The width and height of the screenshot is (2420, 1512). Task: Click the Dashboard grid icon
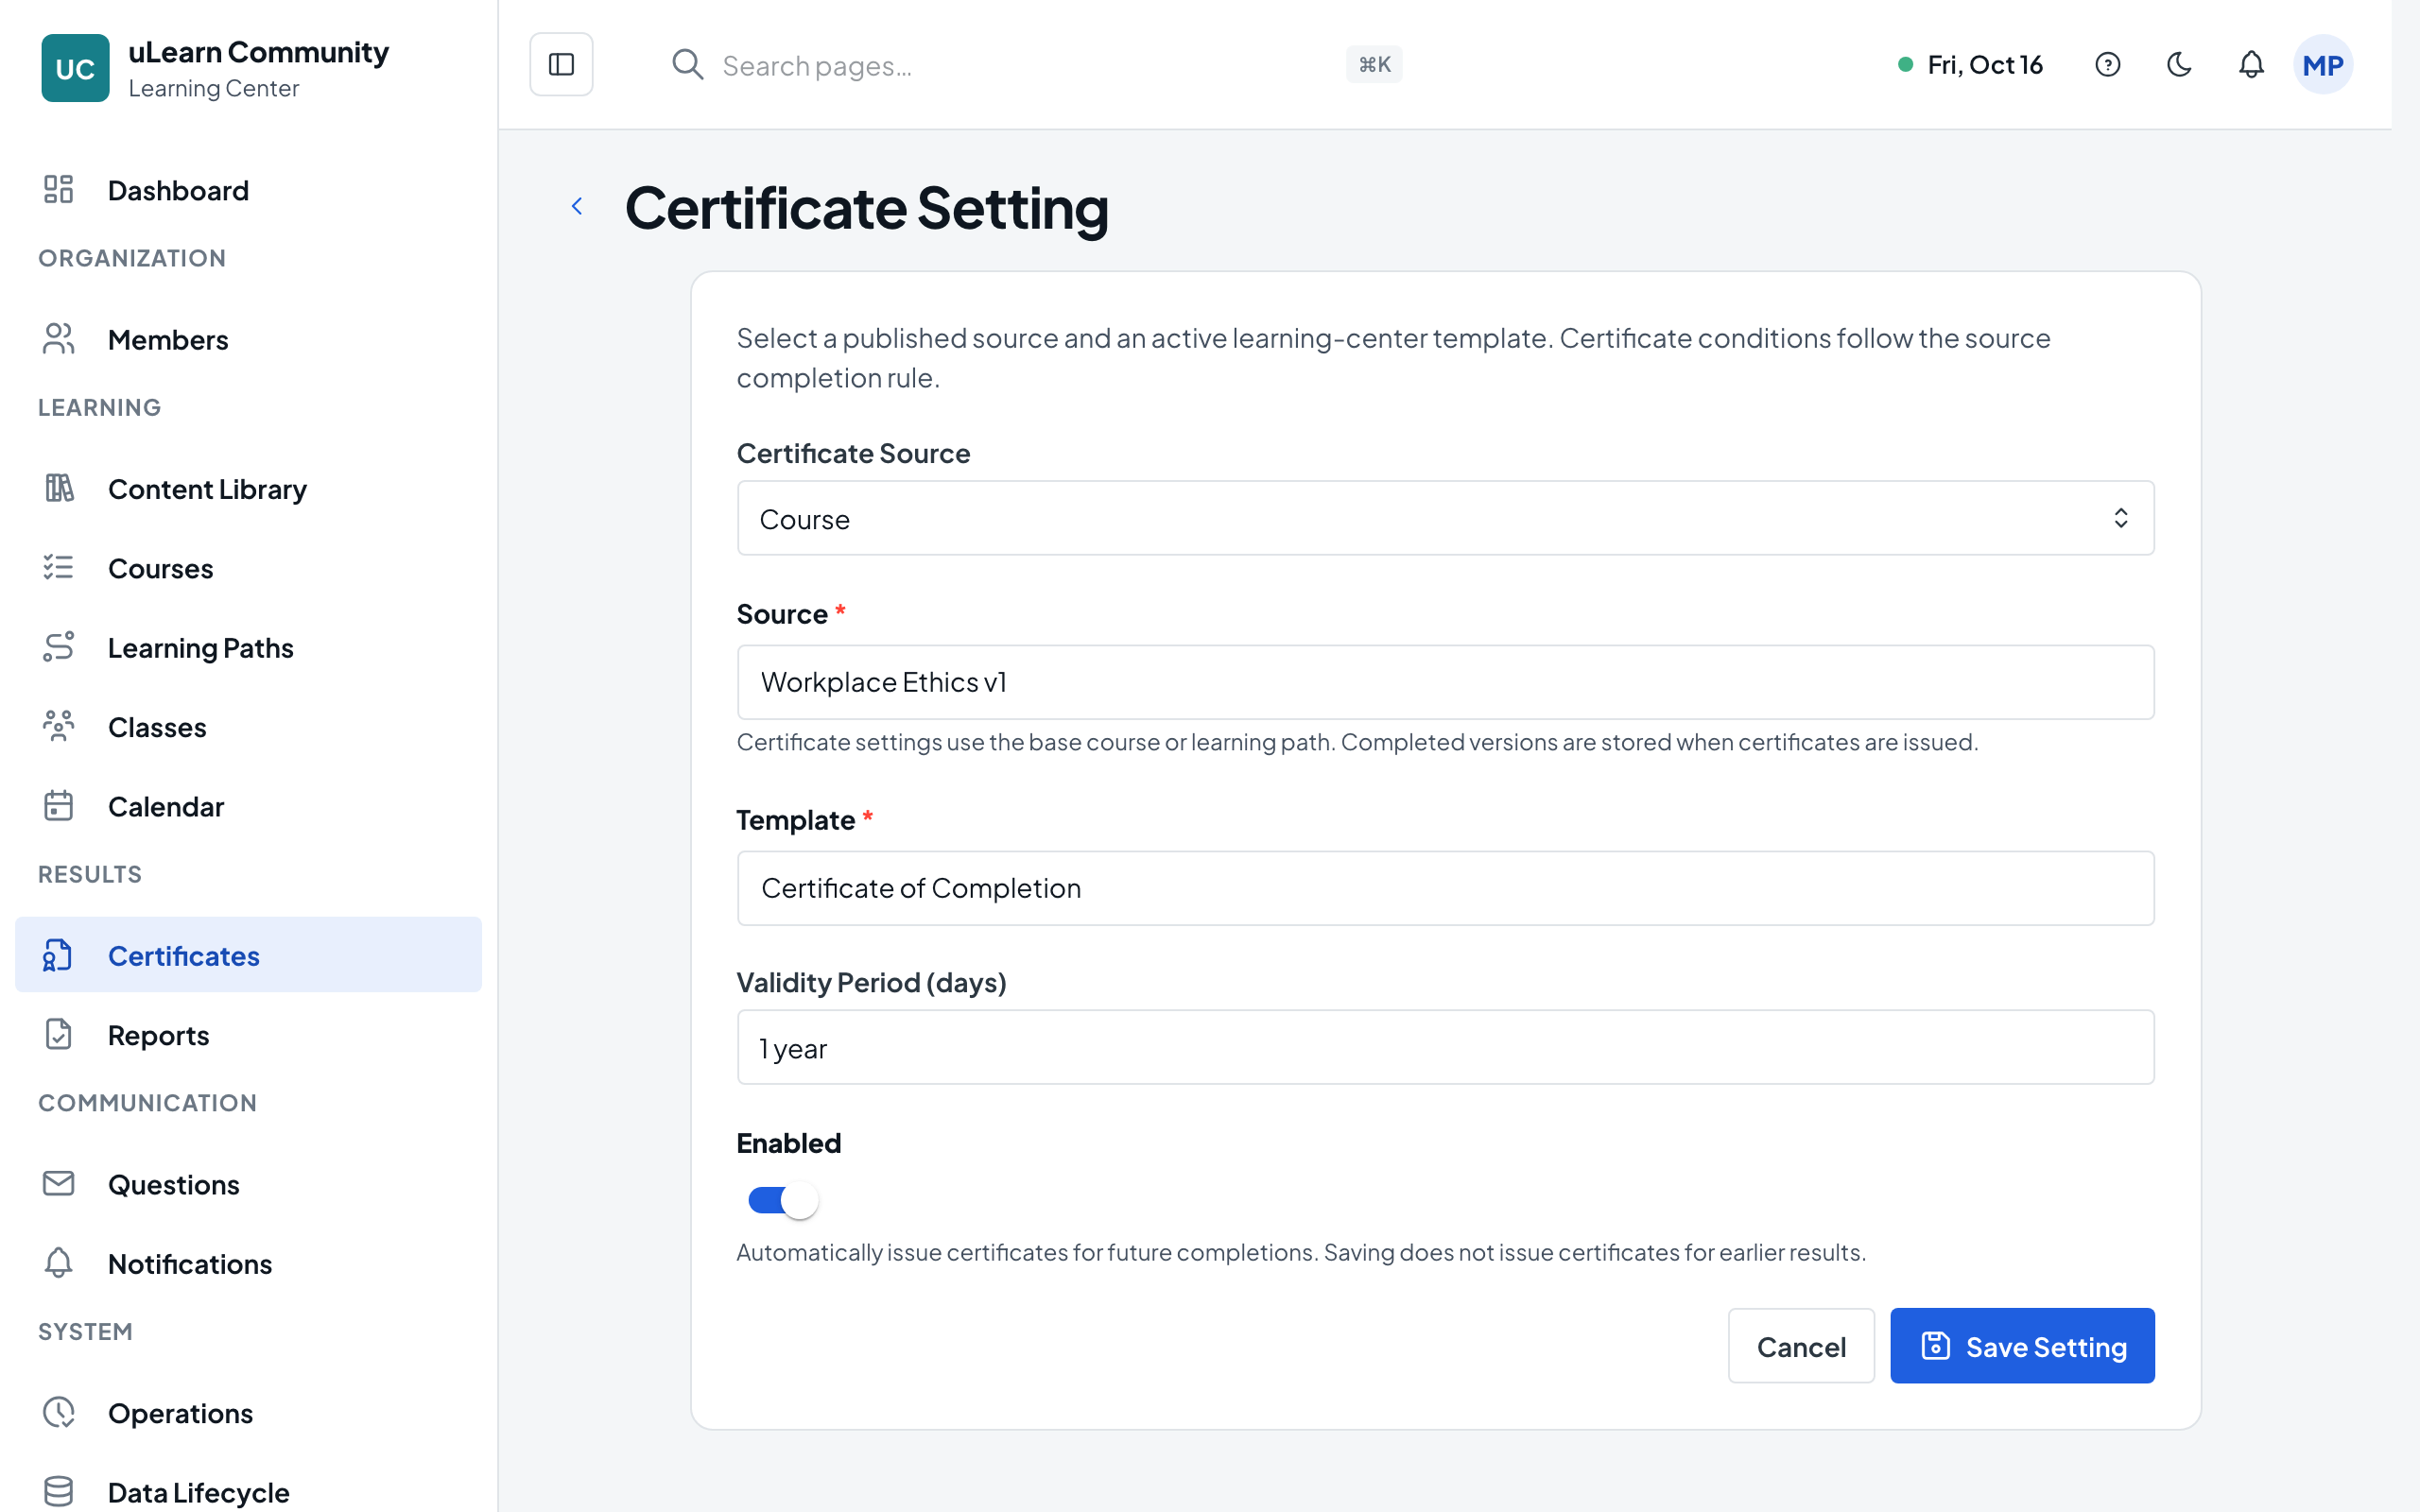pos(59,189)
